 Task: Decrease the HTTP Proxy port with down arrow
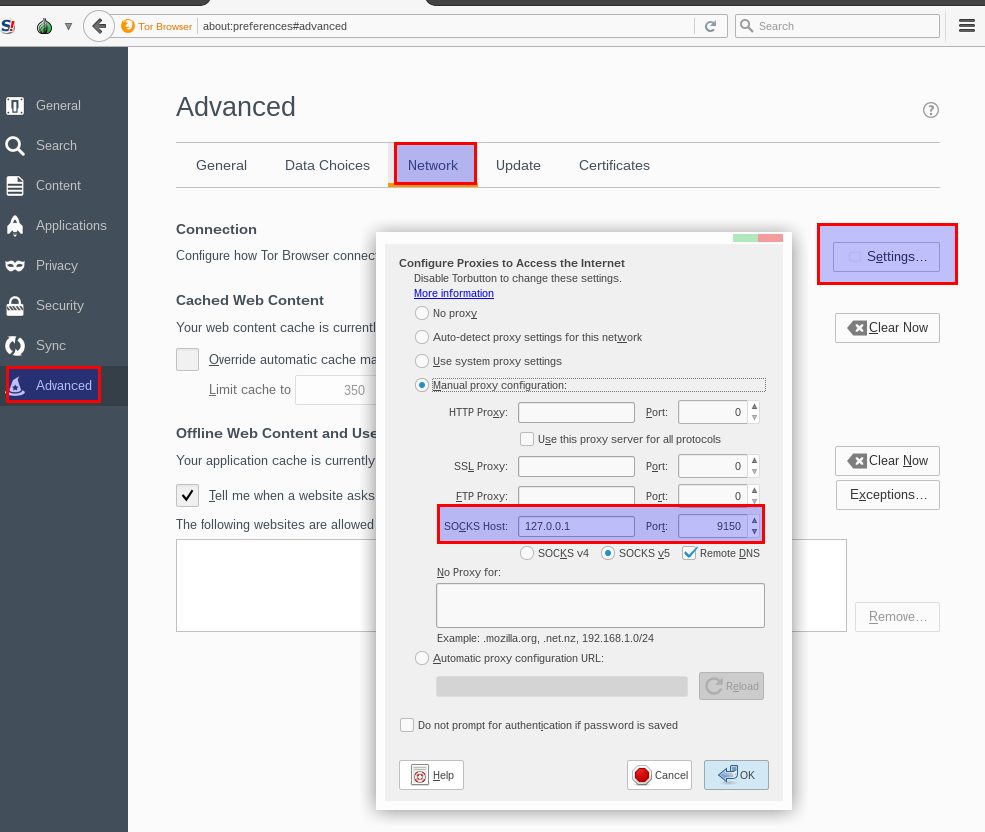[x=754, y=418]
